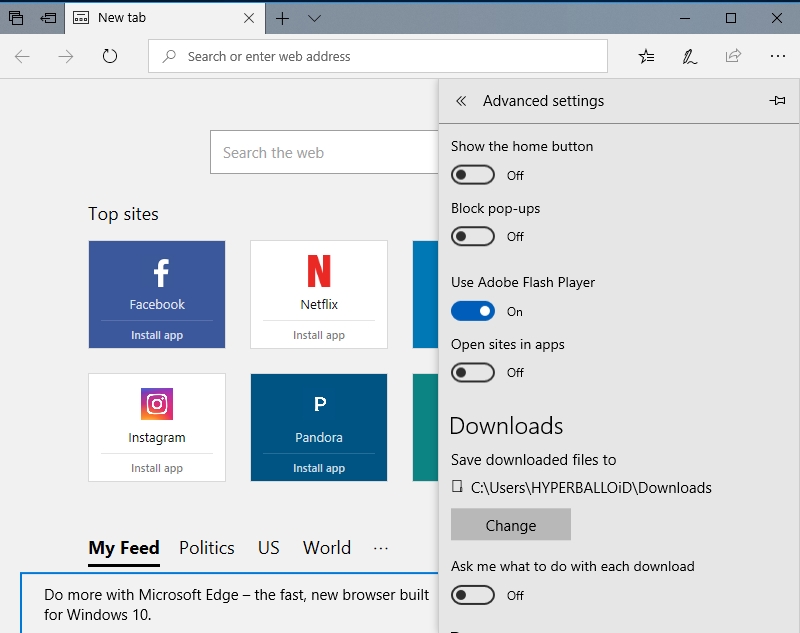Image resolution: width=800 pixels, height=633 pixels.
Task: Install app link under Instagram
Action: pyautogui.click(x=157, y=468)
